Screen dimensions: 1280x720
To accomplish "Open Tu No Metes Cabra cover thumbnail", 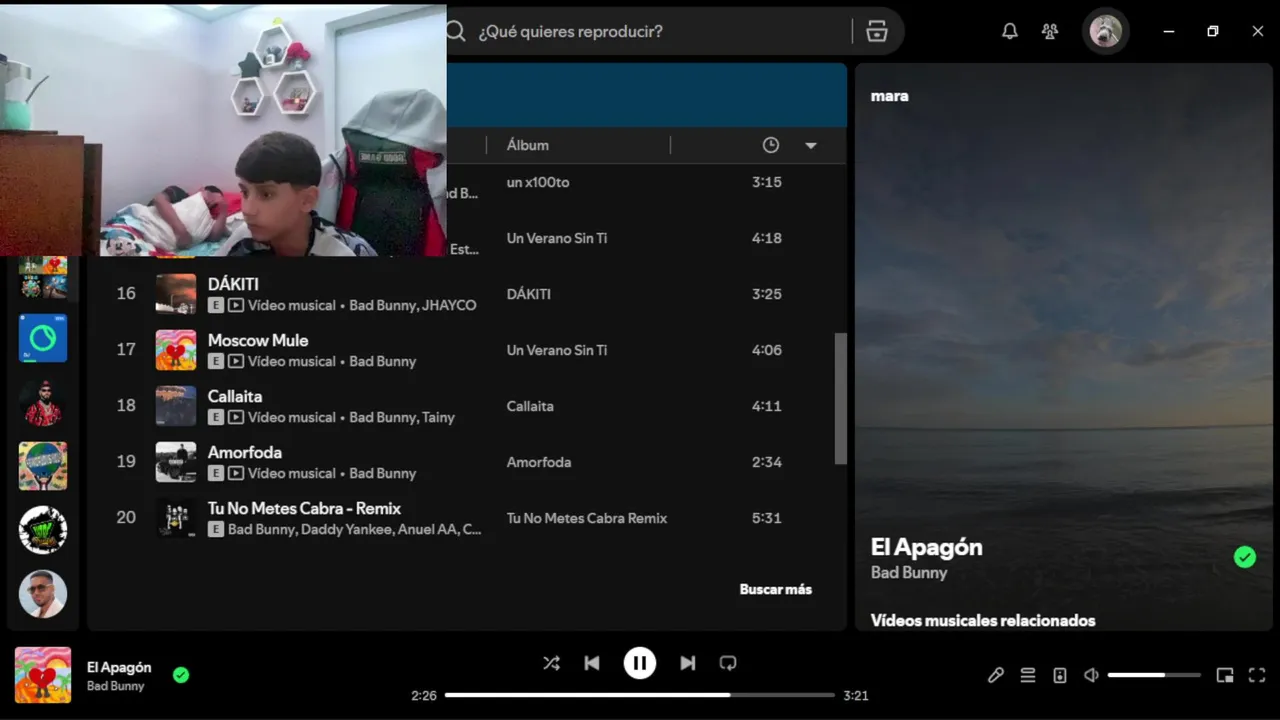I will pyautogui.click(x=176, y=518).
